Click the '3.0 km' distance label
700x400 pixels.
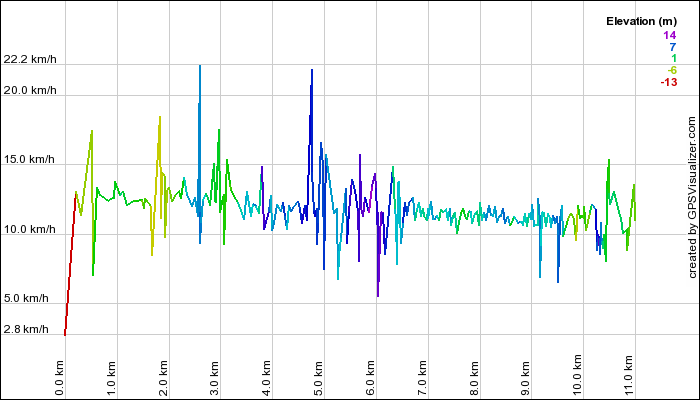click(215, 378)
